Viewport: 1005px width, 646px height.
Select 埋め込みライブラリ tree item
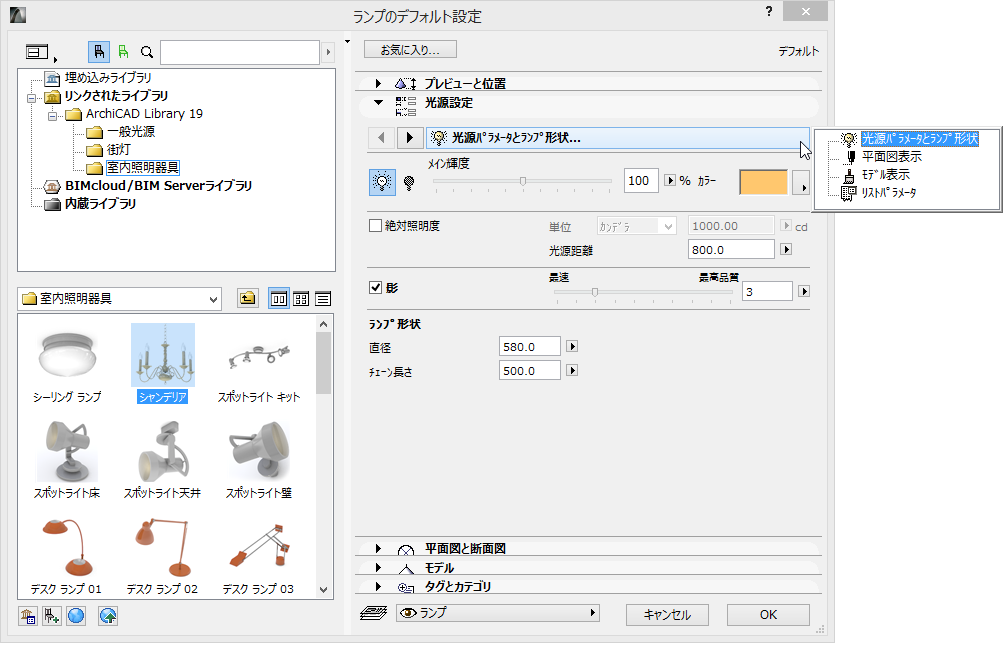pyautogui.click(x=108, y=78)
